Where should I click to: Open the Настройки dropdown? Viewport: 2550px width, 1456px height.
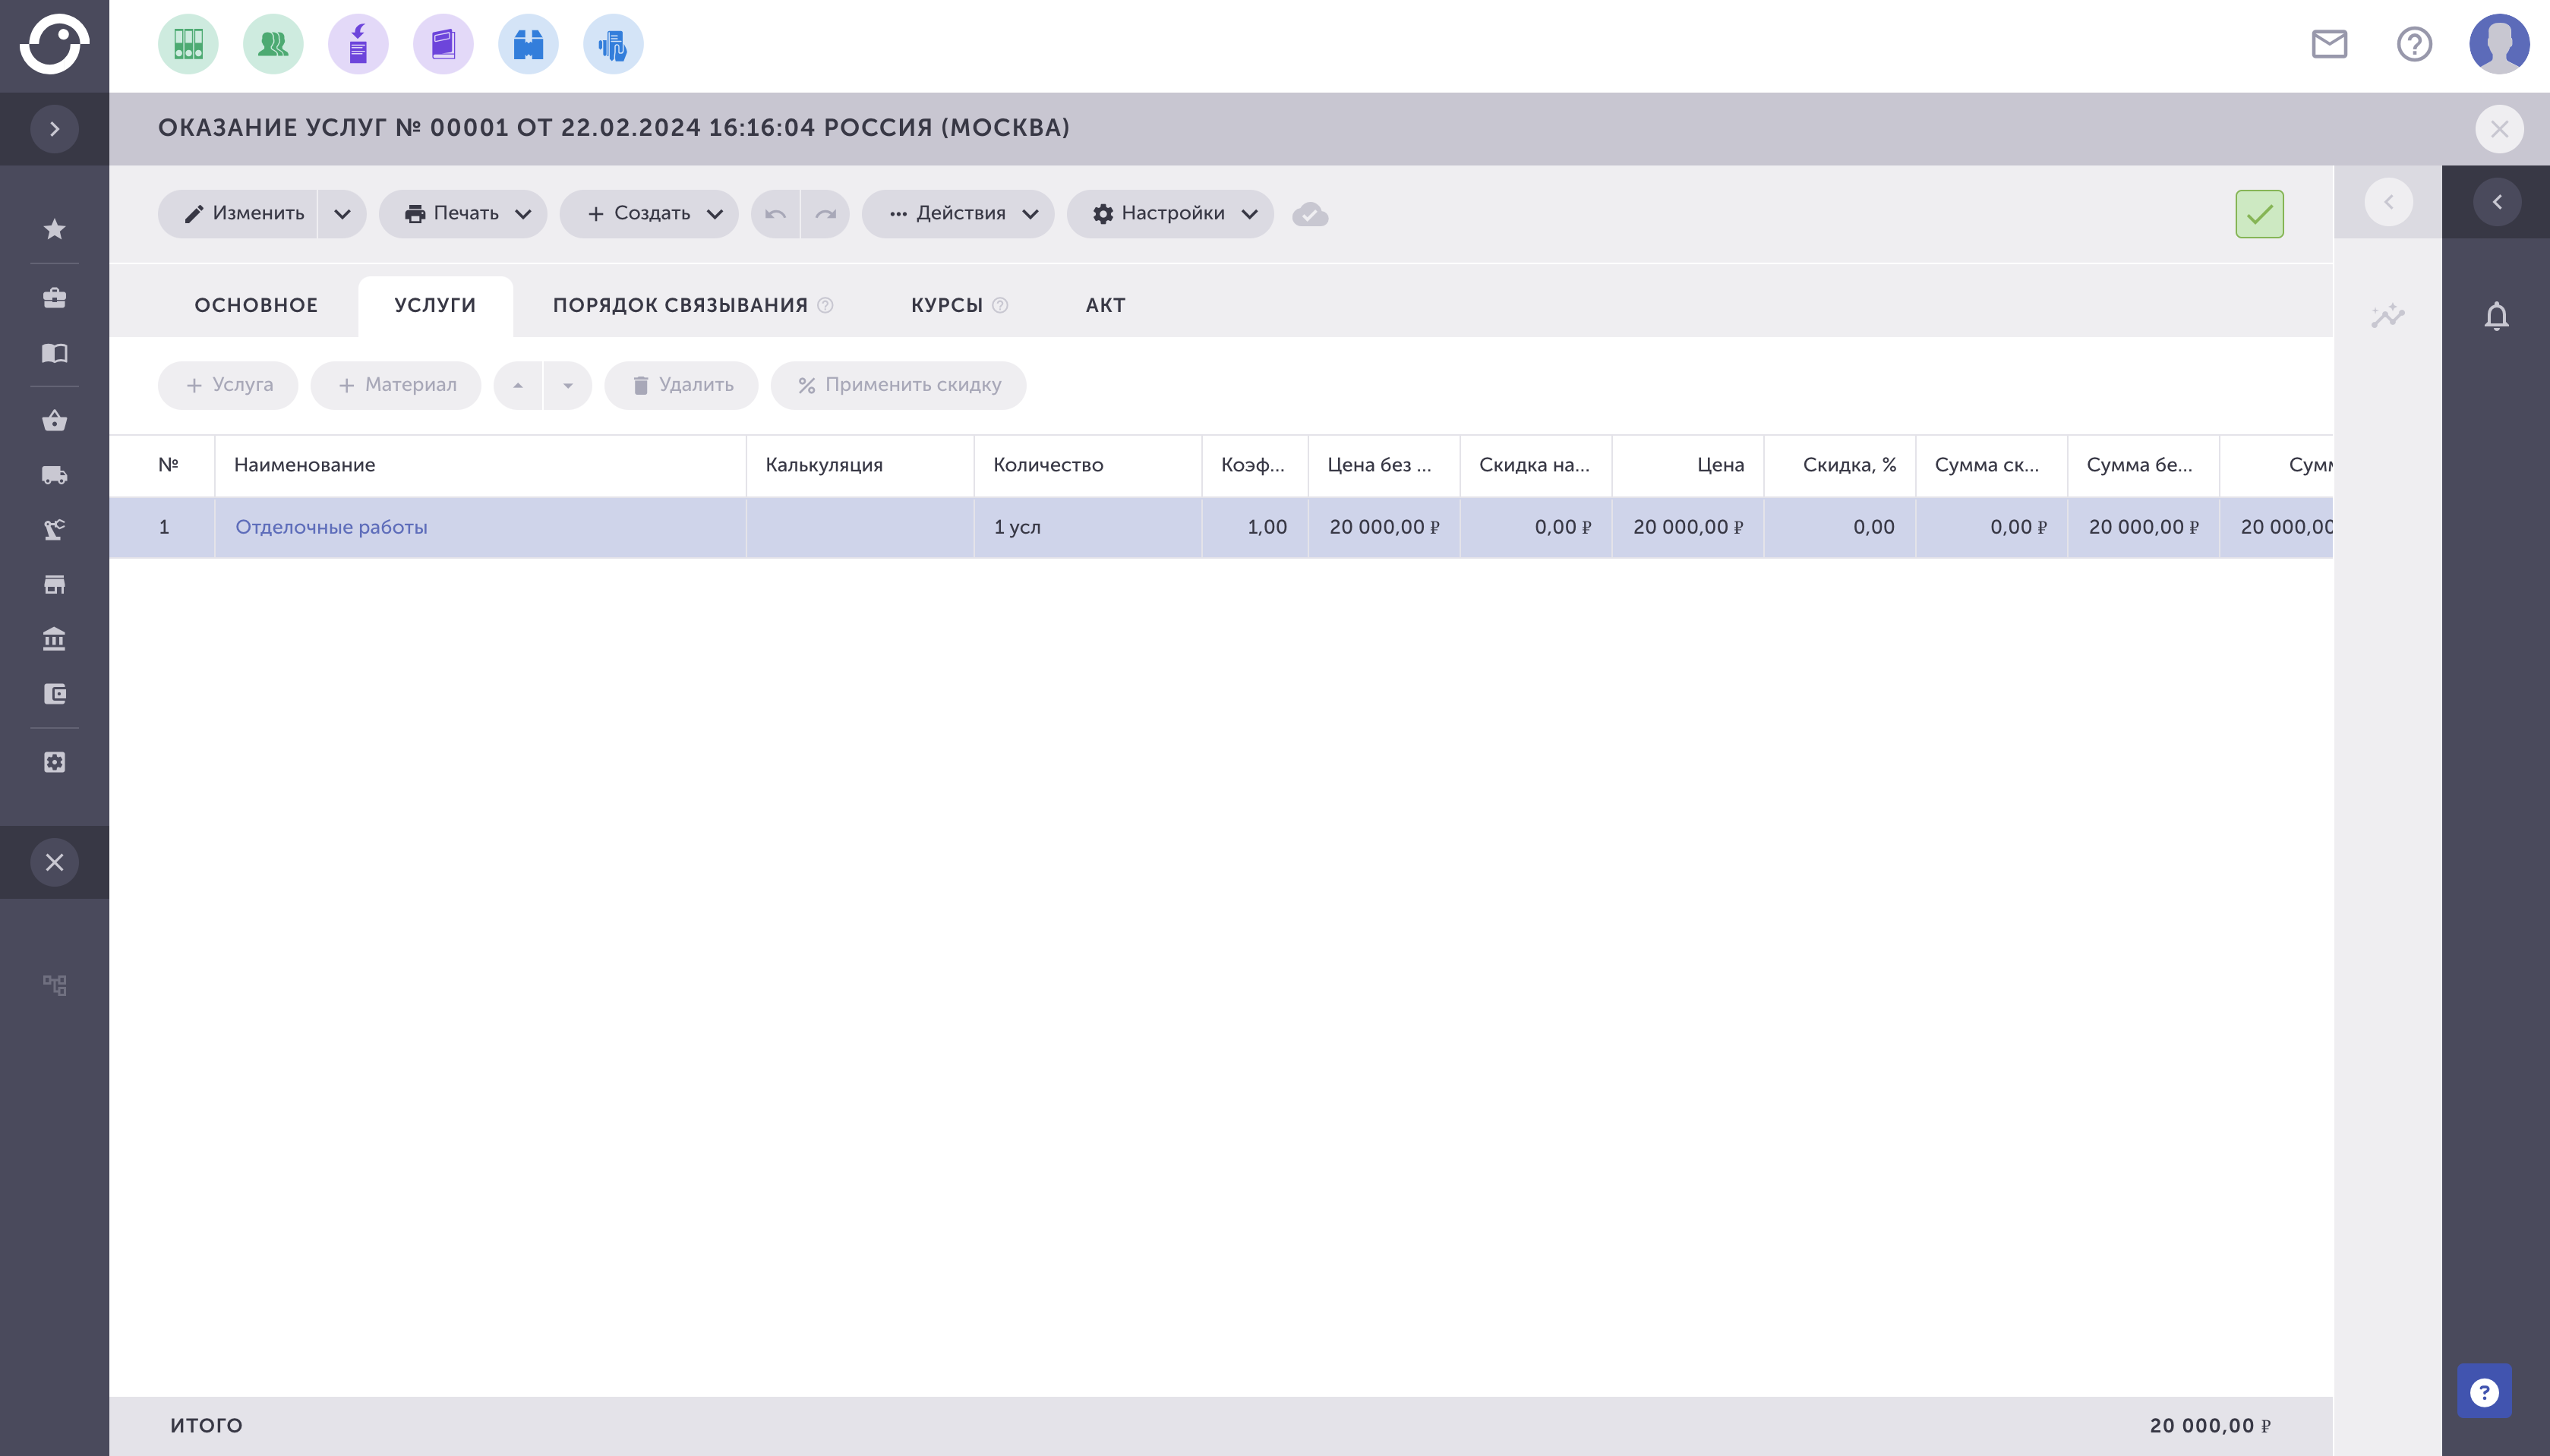pyautogui.click(x=1170, y=214)
